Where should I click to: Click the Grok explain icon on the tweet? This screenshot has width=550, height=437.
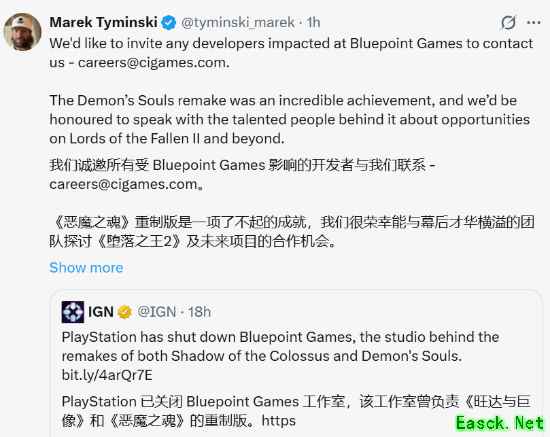pyautogui.click(x=508, y=23)
